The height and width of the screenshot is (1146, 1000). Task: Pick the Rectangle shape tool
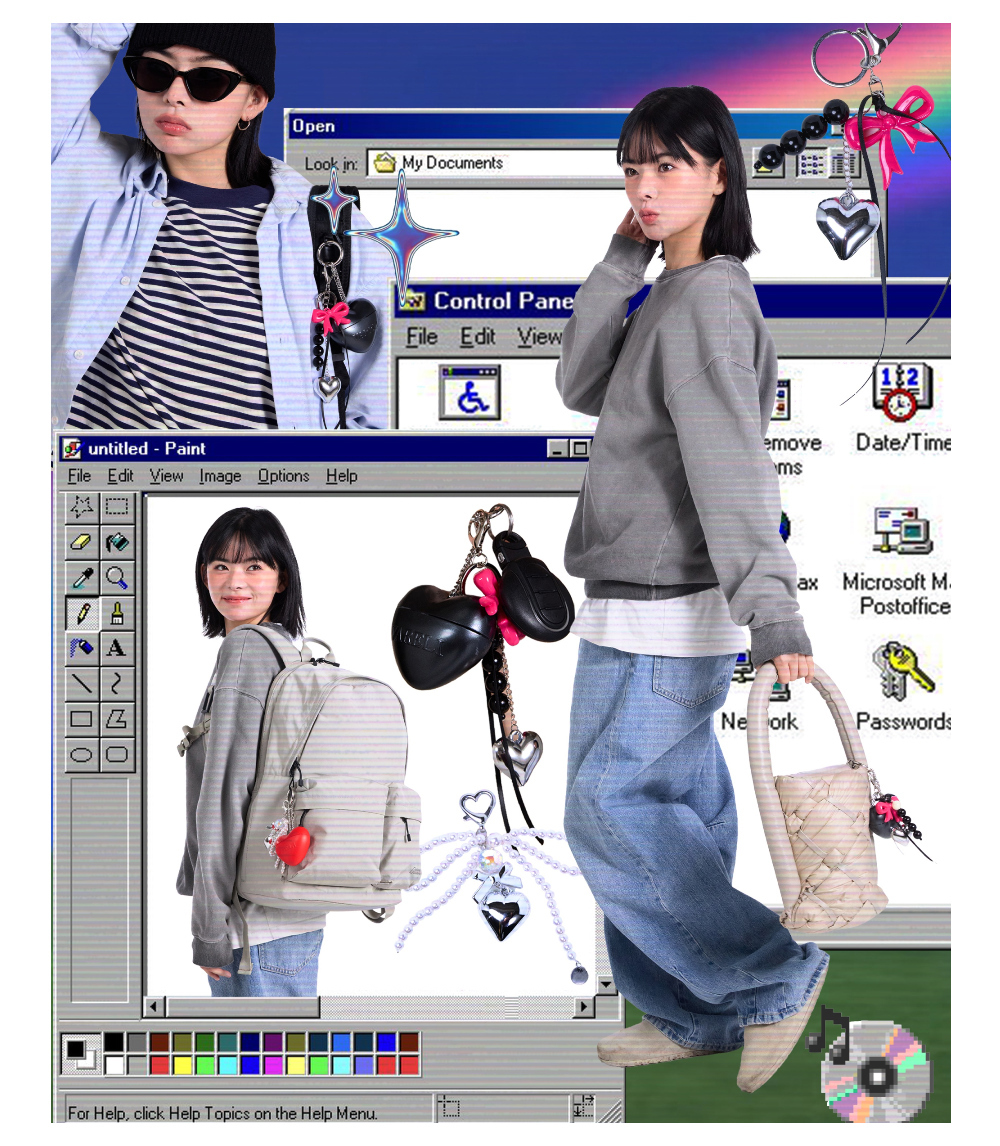82,718
